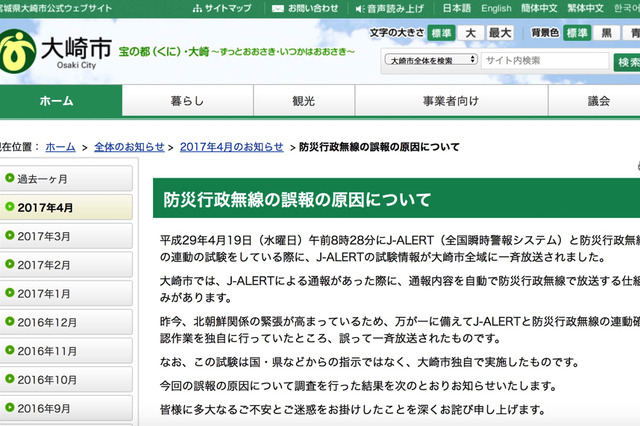Click the speaker icon beside 音声読み上げ
Image resolution: width=640 pixels, height=426 pixels.
click(360, 9)
